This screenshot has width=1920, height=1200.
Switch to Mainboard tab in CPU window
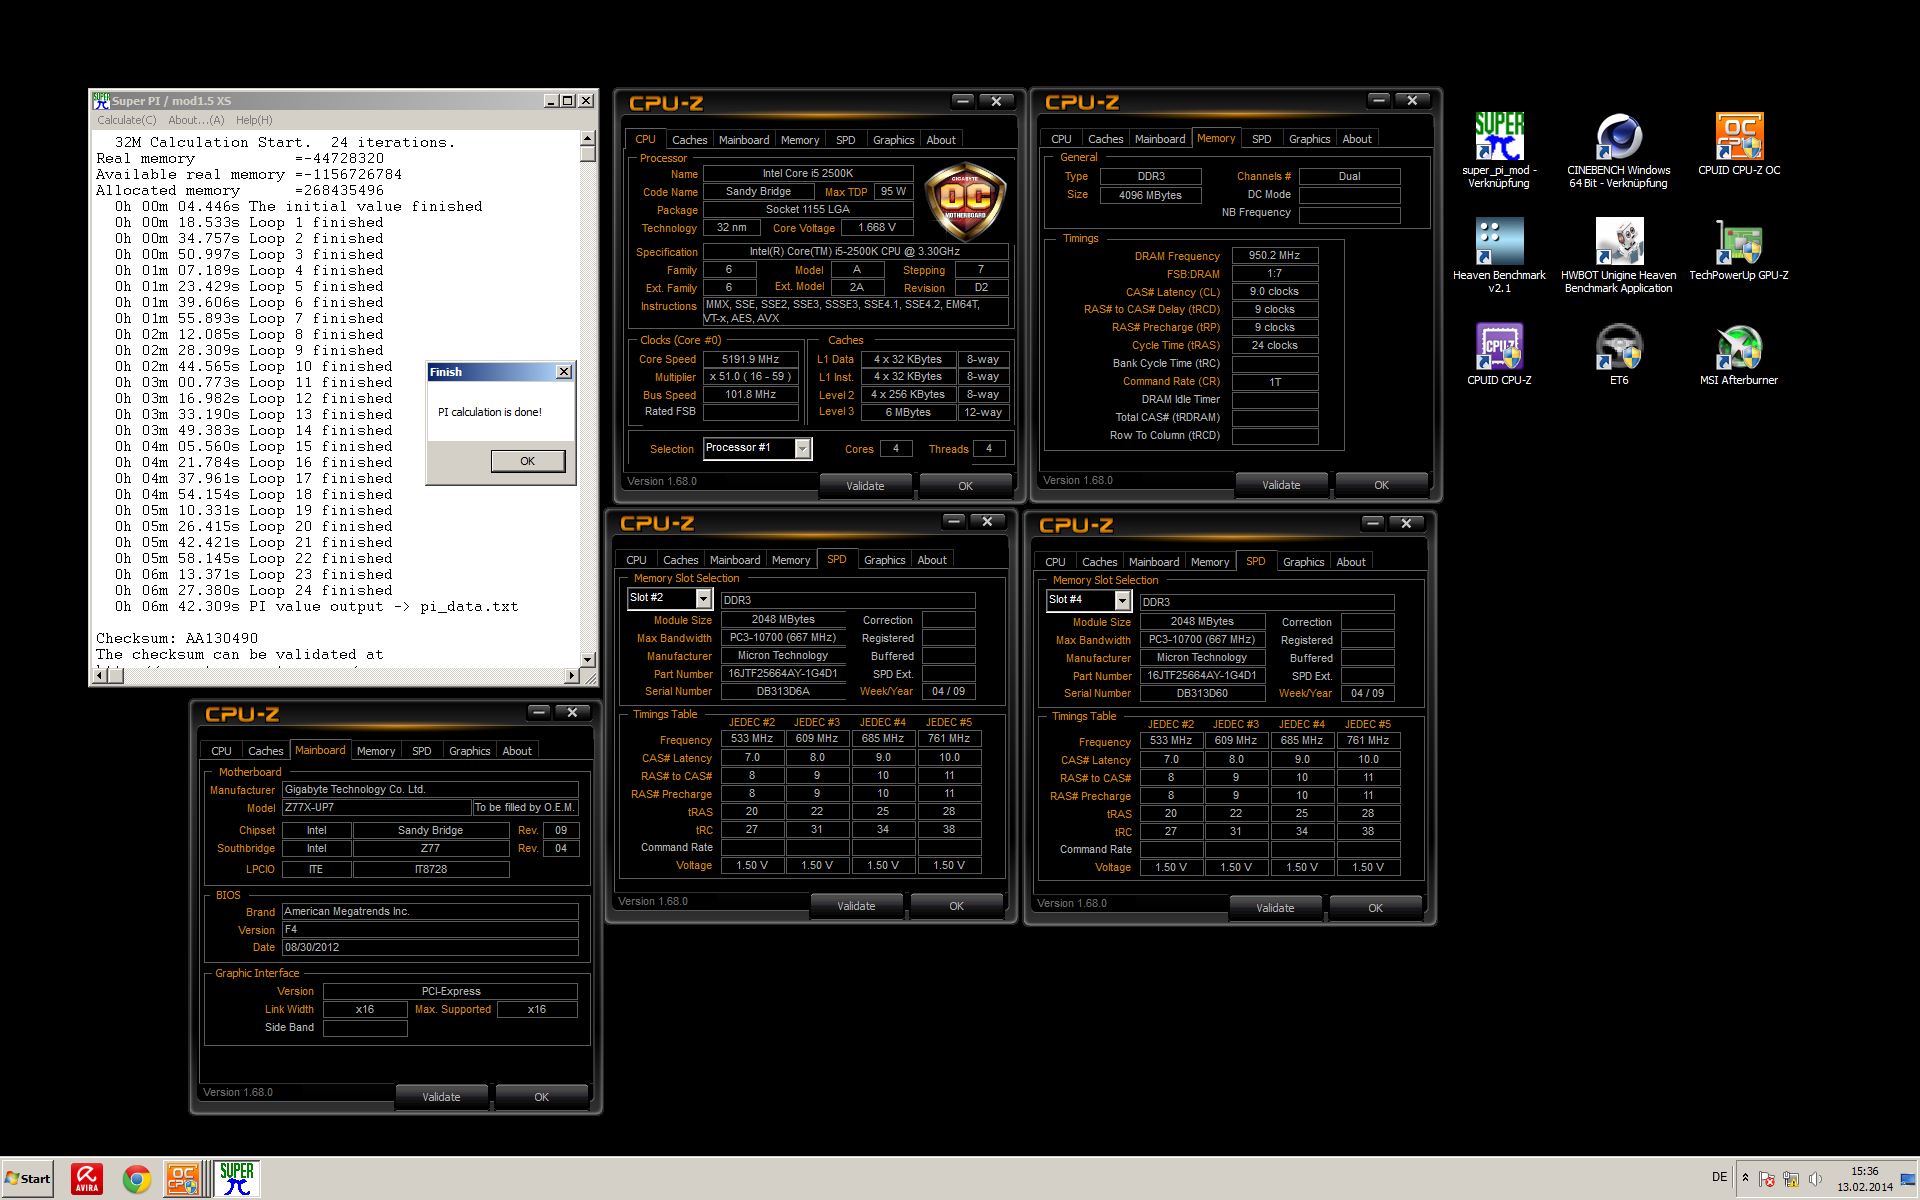pos(744,140)
